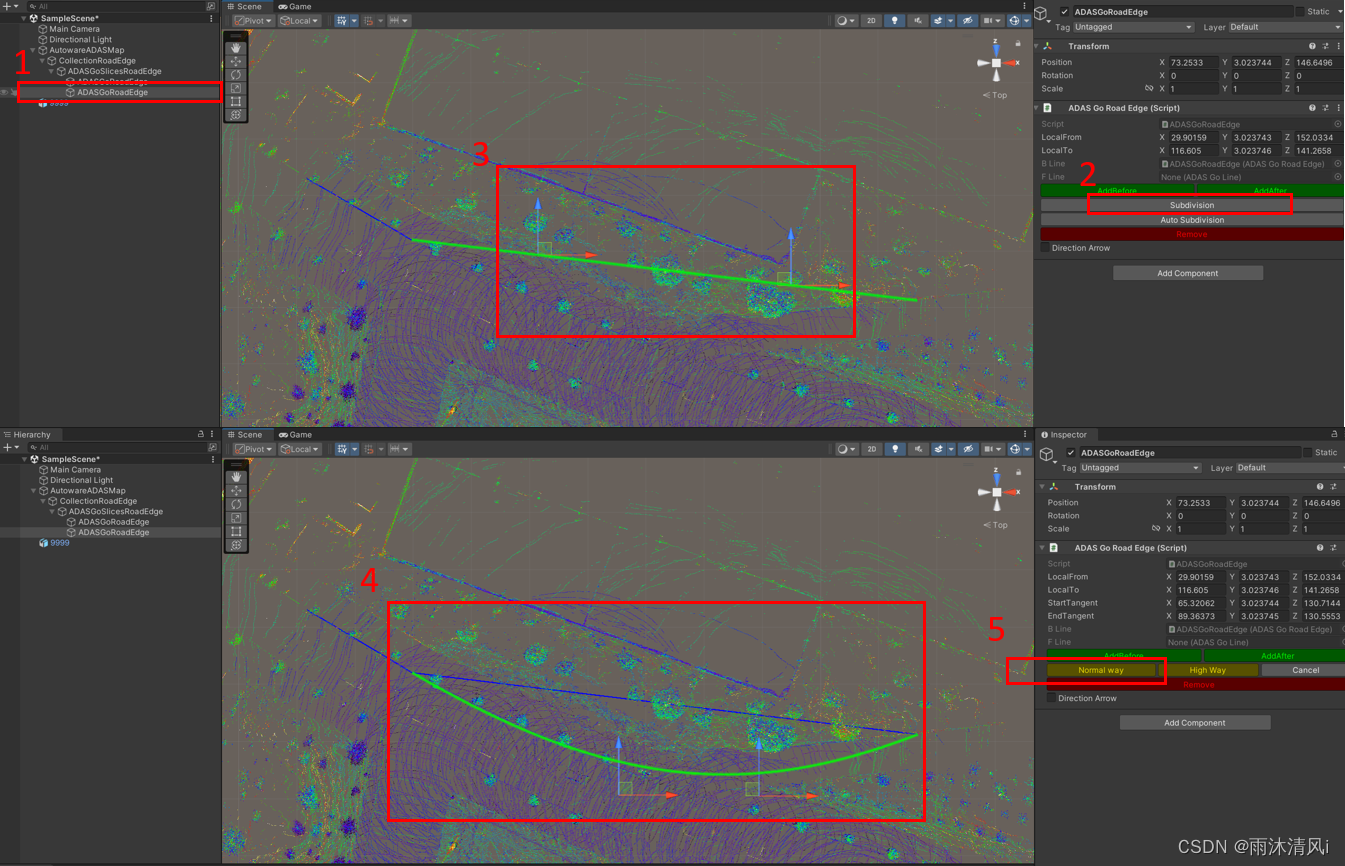Toggle scene audio icon in upper Scene toolbar
The width and height of the screenshot is (1345, 866).
point(918,20)
